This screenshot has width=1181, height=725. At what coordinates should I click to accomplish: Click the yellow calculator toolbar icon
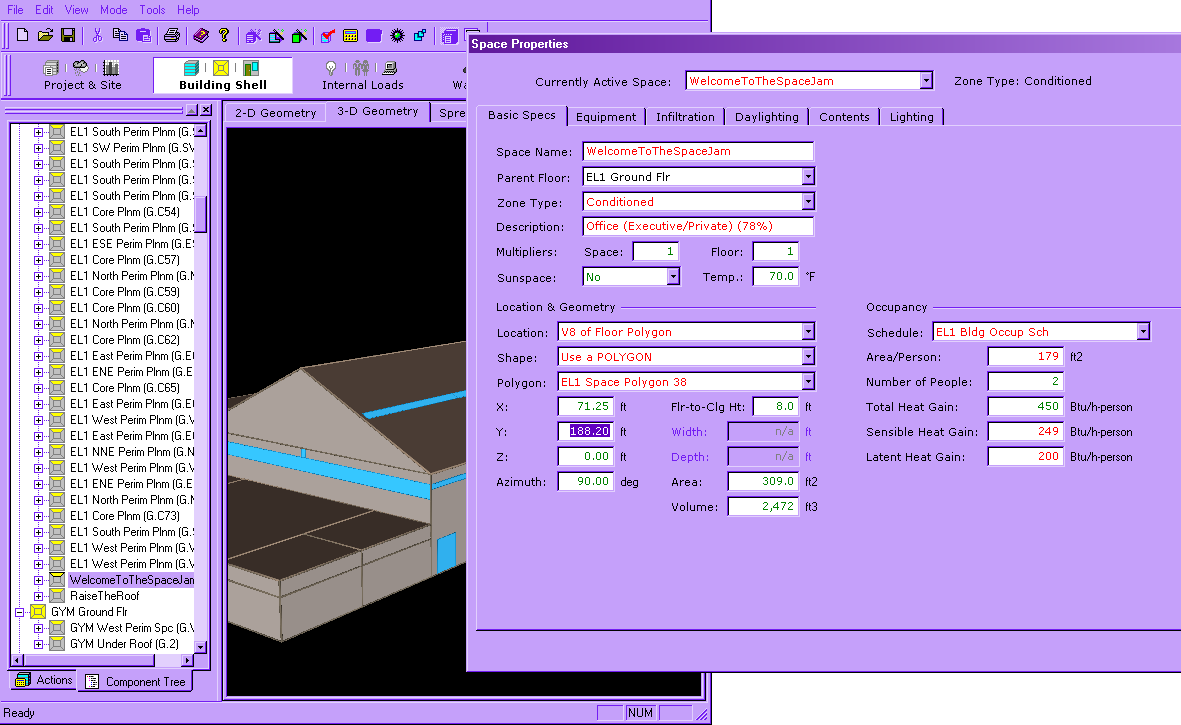click(350, 36)
